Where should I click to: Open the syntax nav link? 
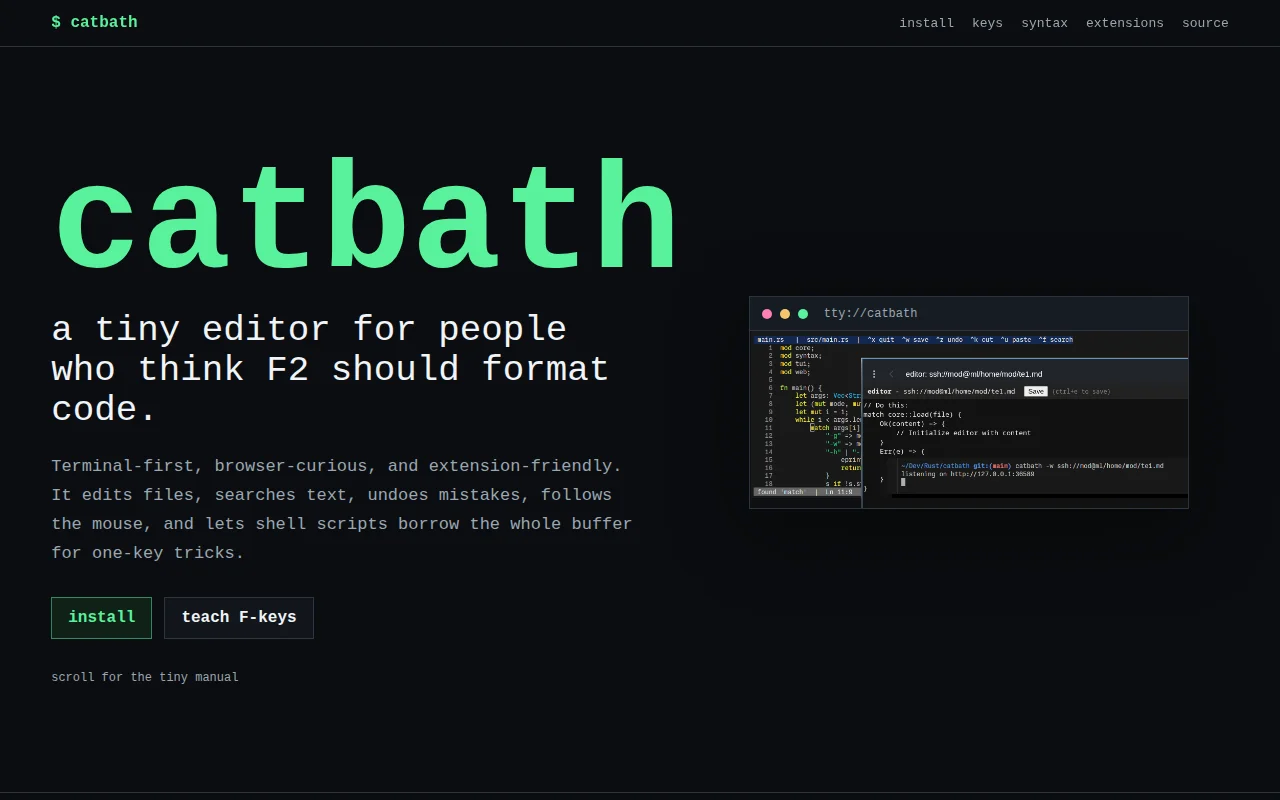coord(1044,23)
